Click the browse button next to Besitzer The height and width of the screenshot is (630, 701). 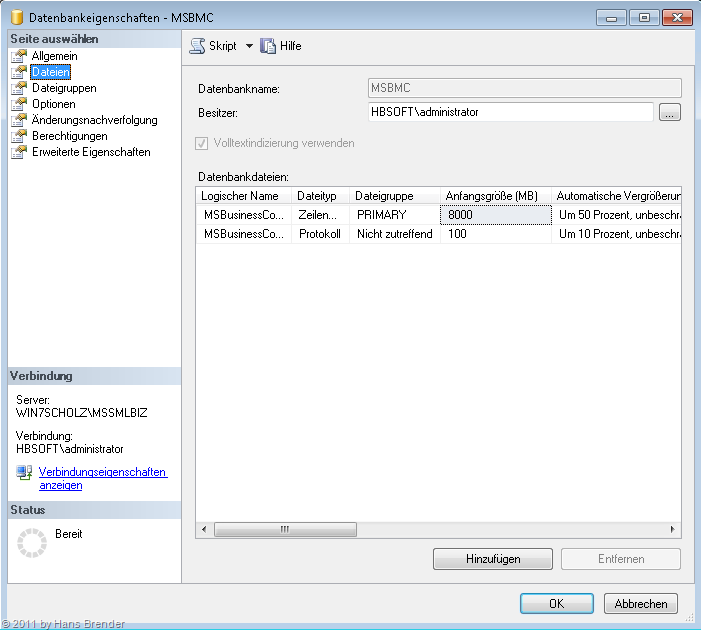point(670,113)
